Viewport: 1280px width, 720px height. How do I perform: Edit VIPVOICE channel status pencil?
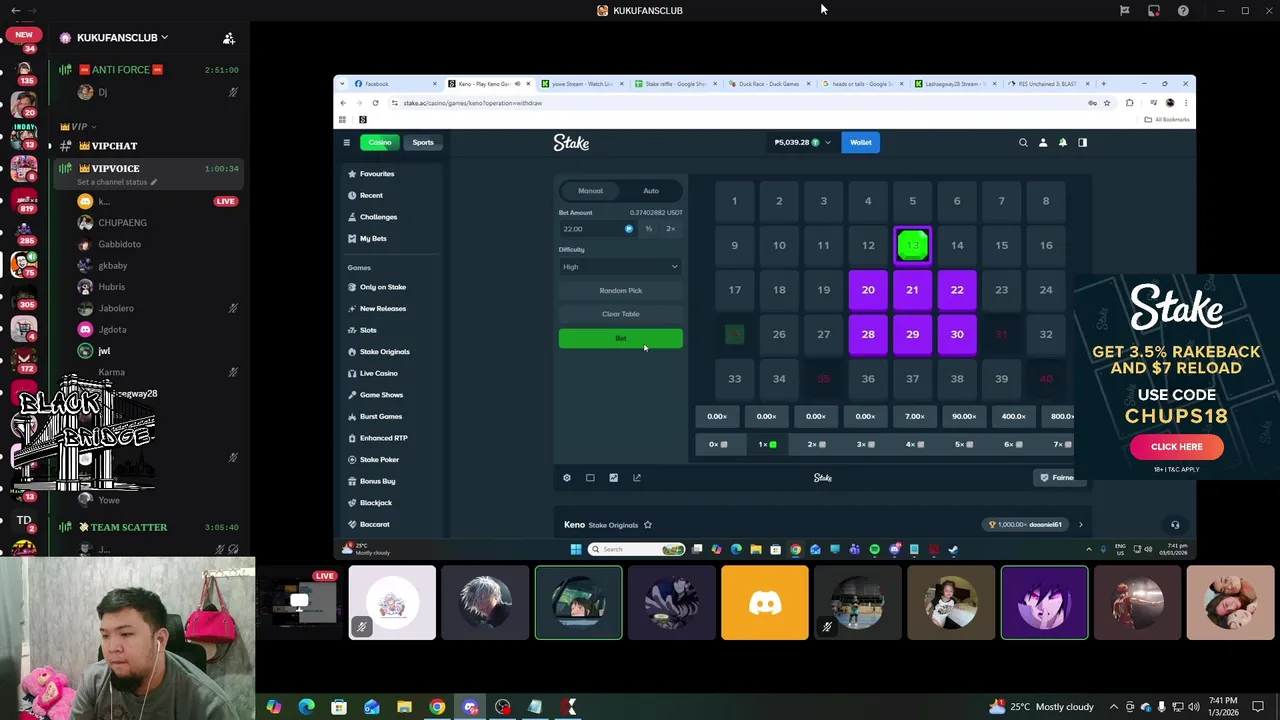pyautogui.click(x=153, y=182)
